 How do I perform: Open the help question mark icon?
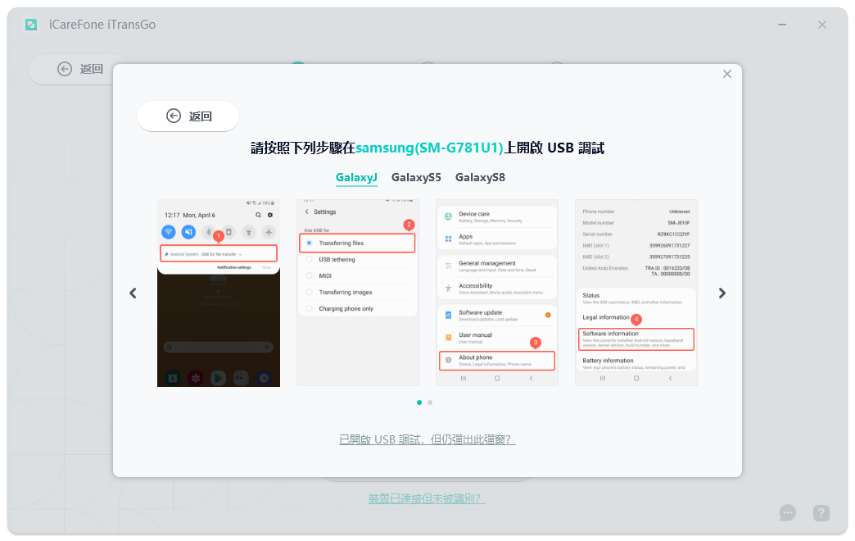tap(821, 513)
